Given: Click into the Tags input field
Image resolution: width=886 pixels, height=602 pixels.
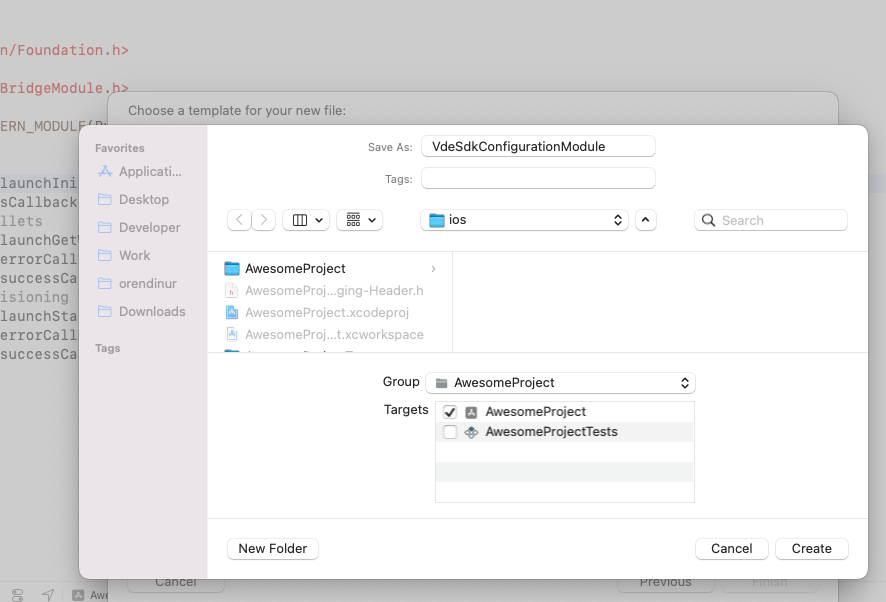Looking at the screenshot, I should [x=538, y=178].
